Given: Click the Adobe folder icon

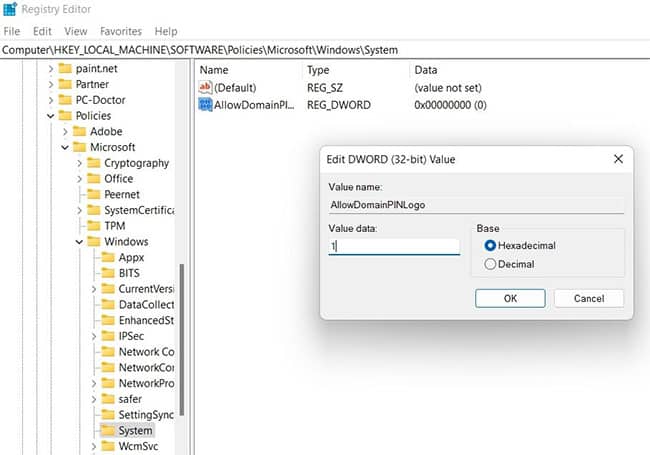Looking at the screenshot, I should coord(79,131).
